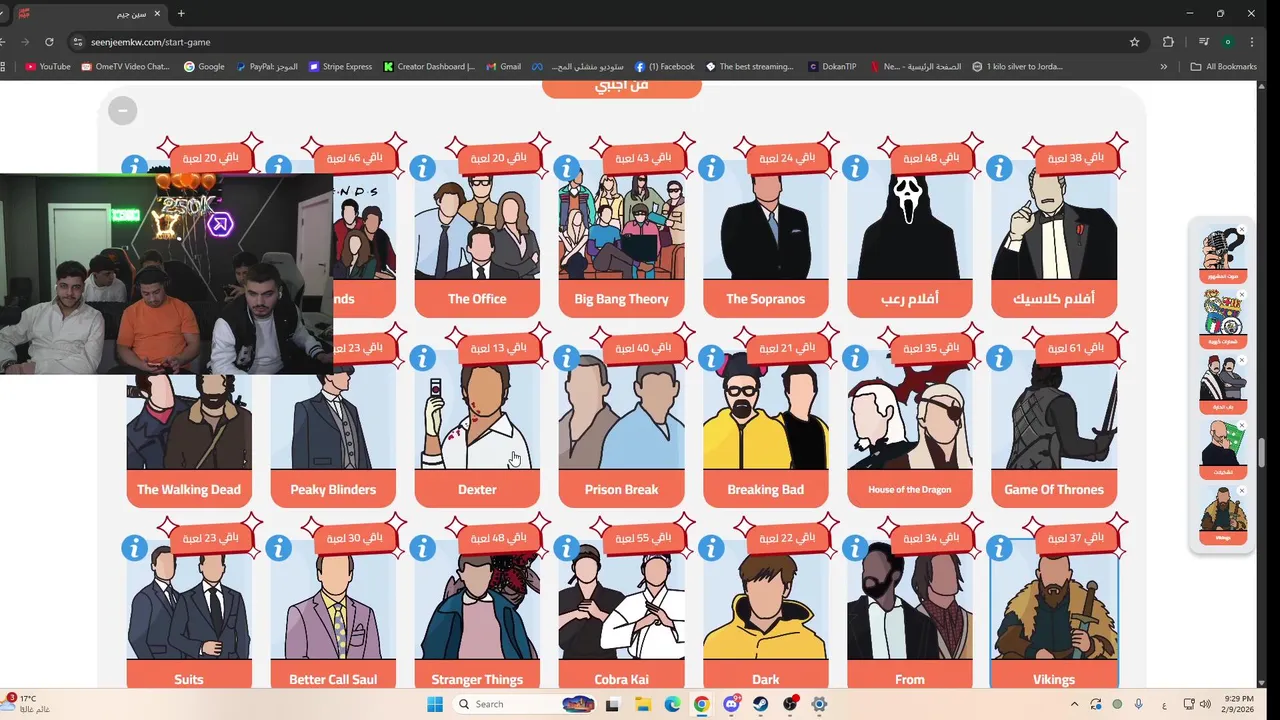Open info icon on Friends card
The height and width of the screenshot is (720, 1280).
click(279, 166)
